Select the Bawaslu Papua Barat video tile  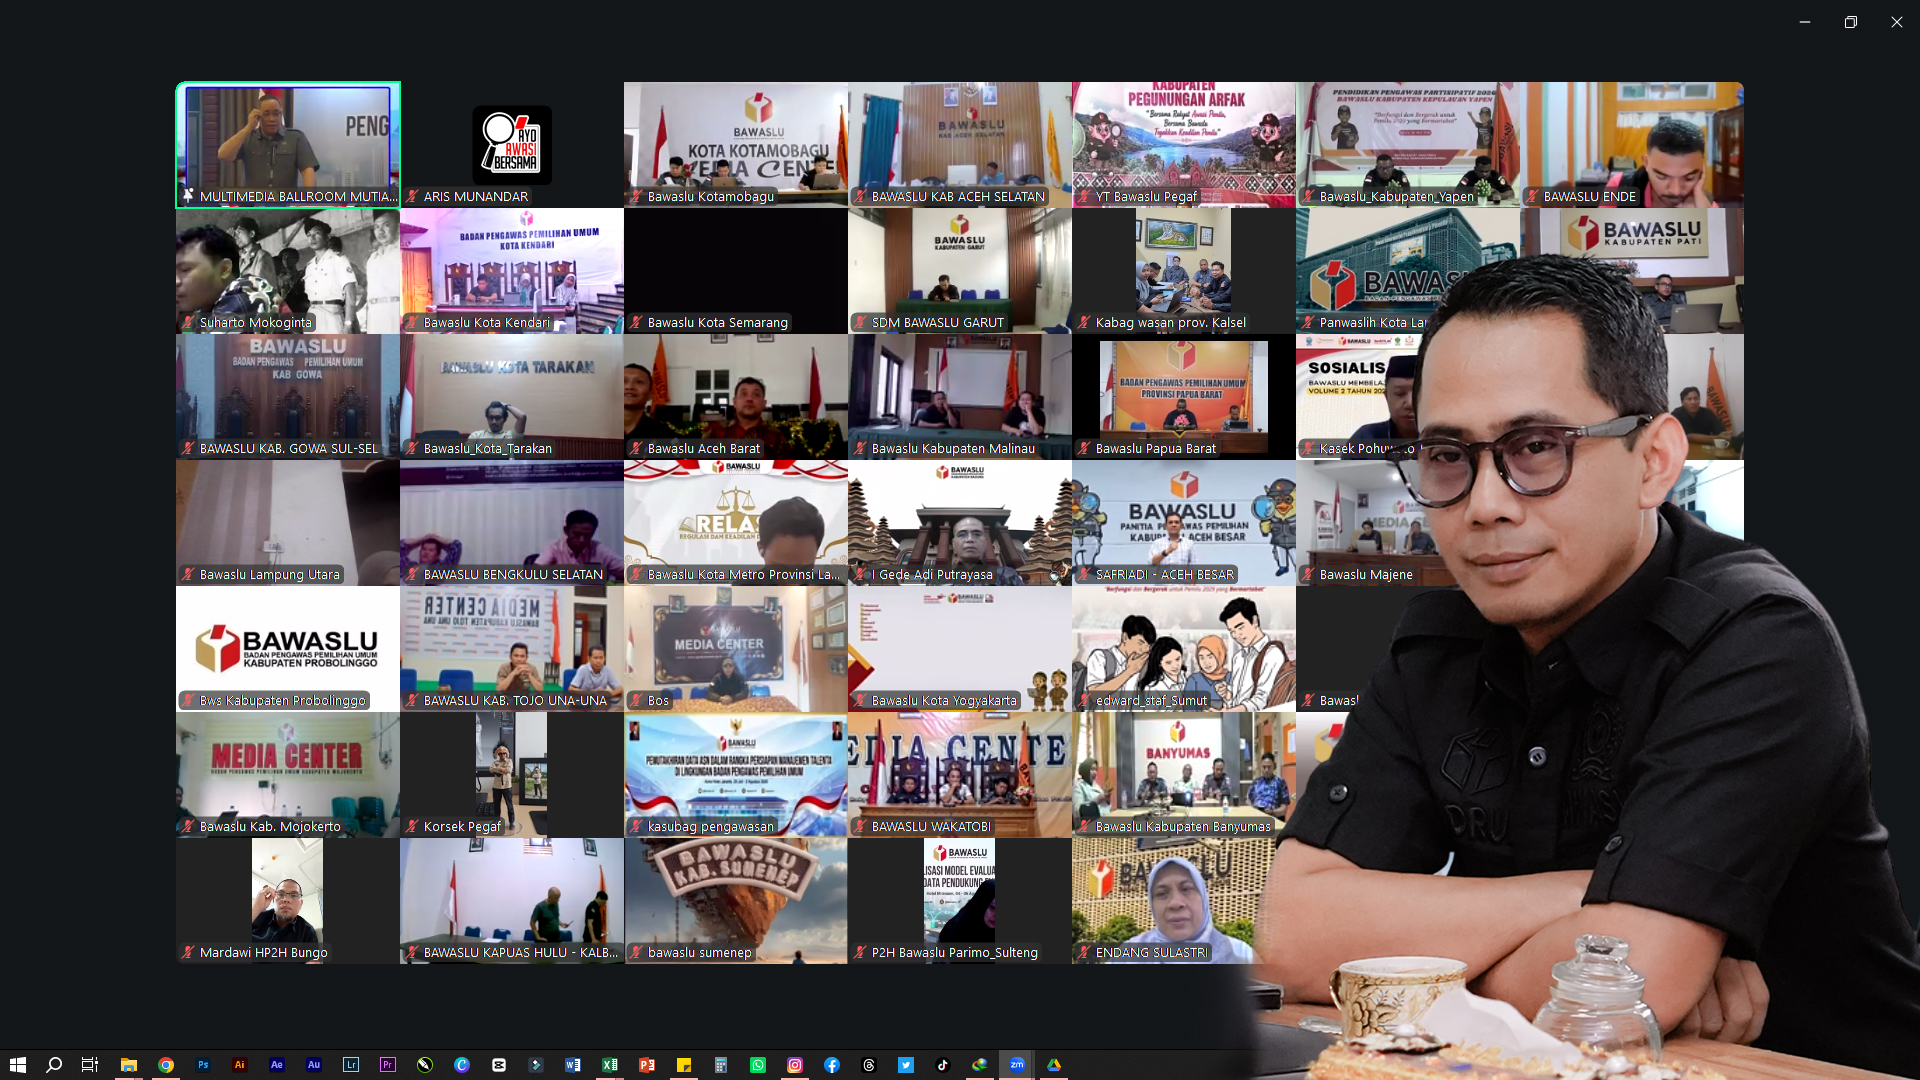point(1184,397)
